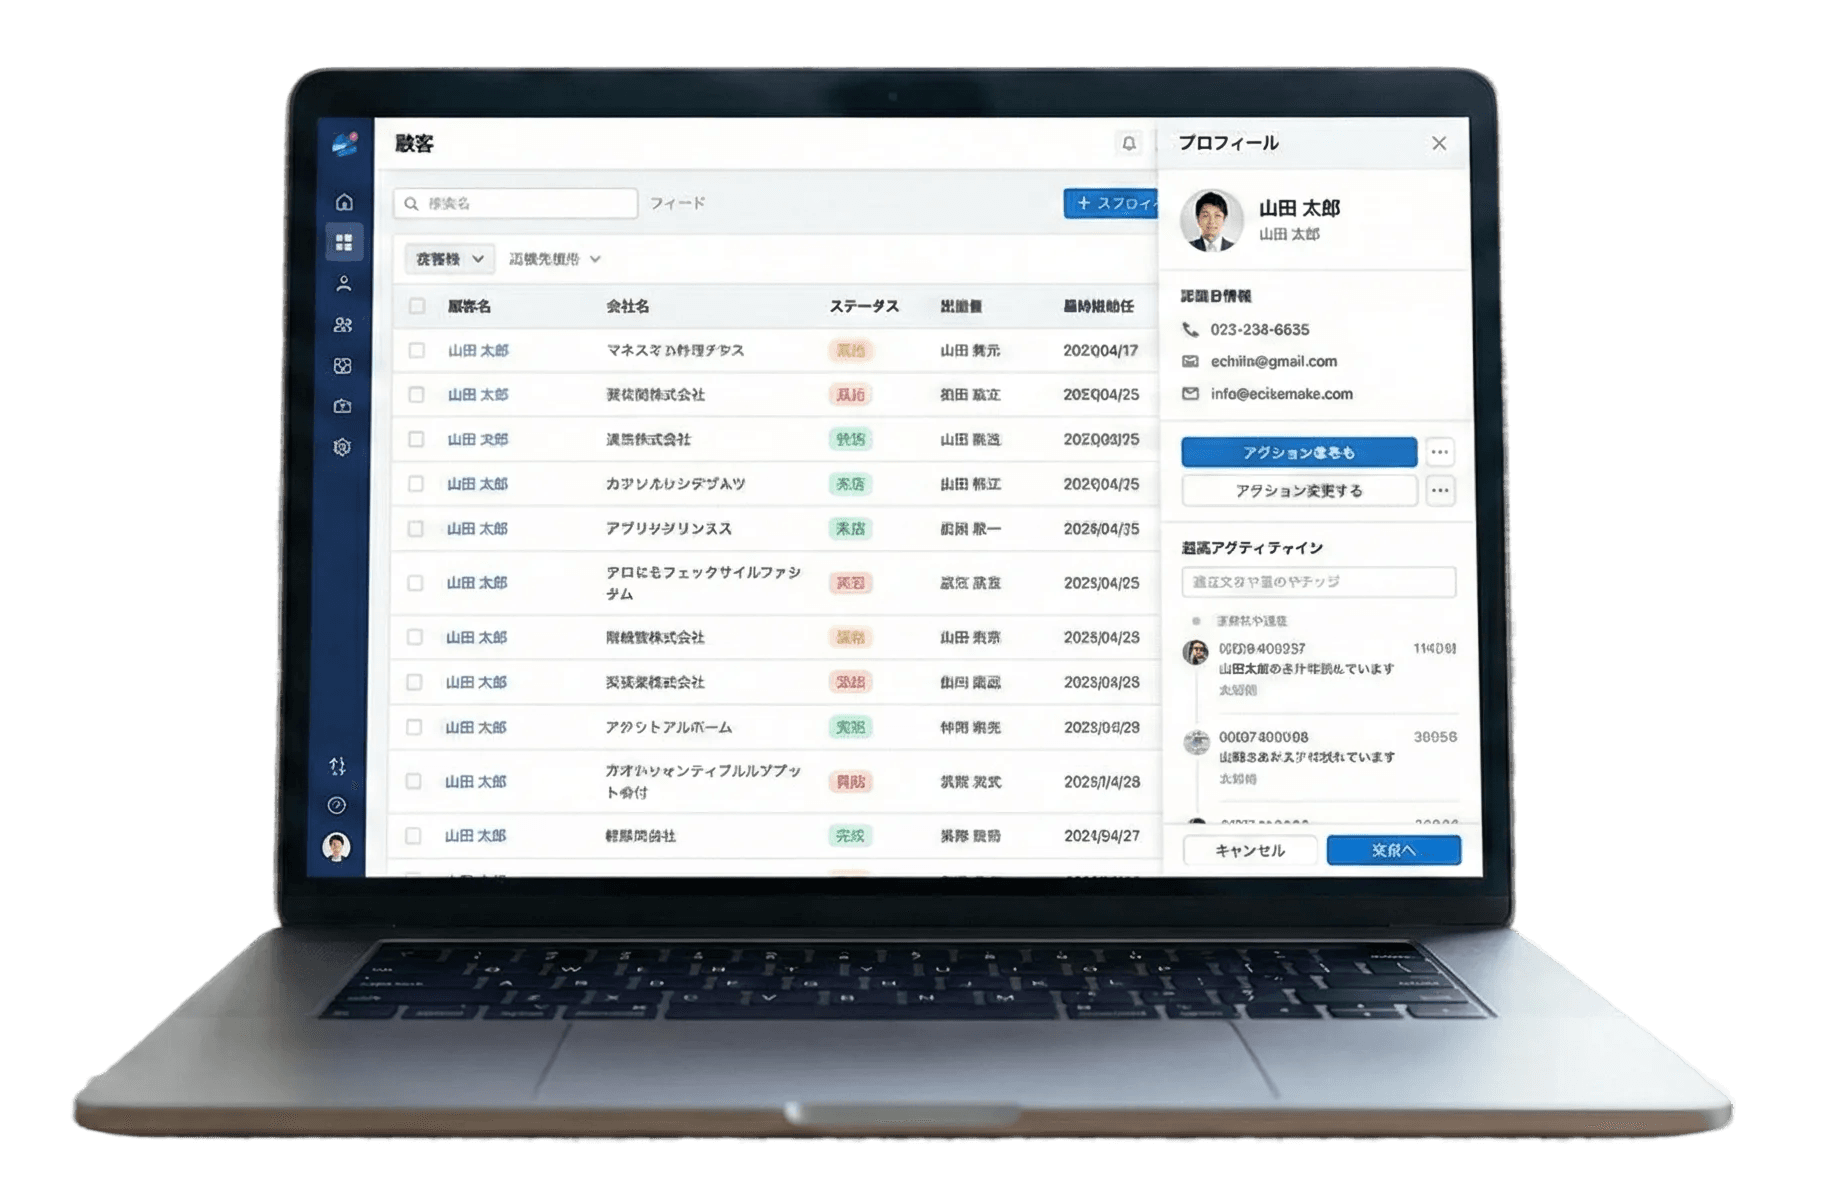Open the help question-mark icon near sidebar bottom

click(338, 803)
